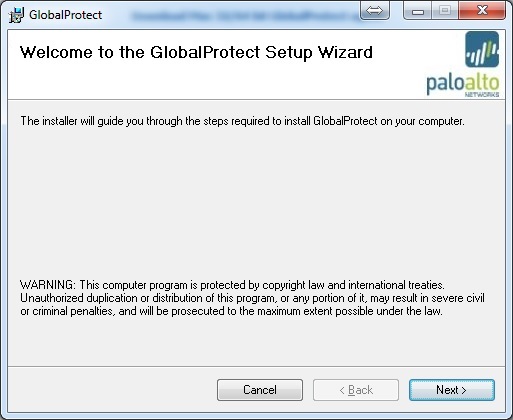The height and width of the screenshot is (420, 513).
Task: Click the paloalto wordmark
Action: [463, 83]
